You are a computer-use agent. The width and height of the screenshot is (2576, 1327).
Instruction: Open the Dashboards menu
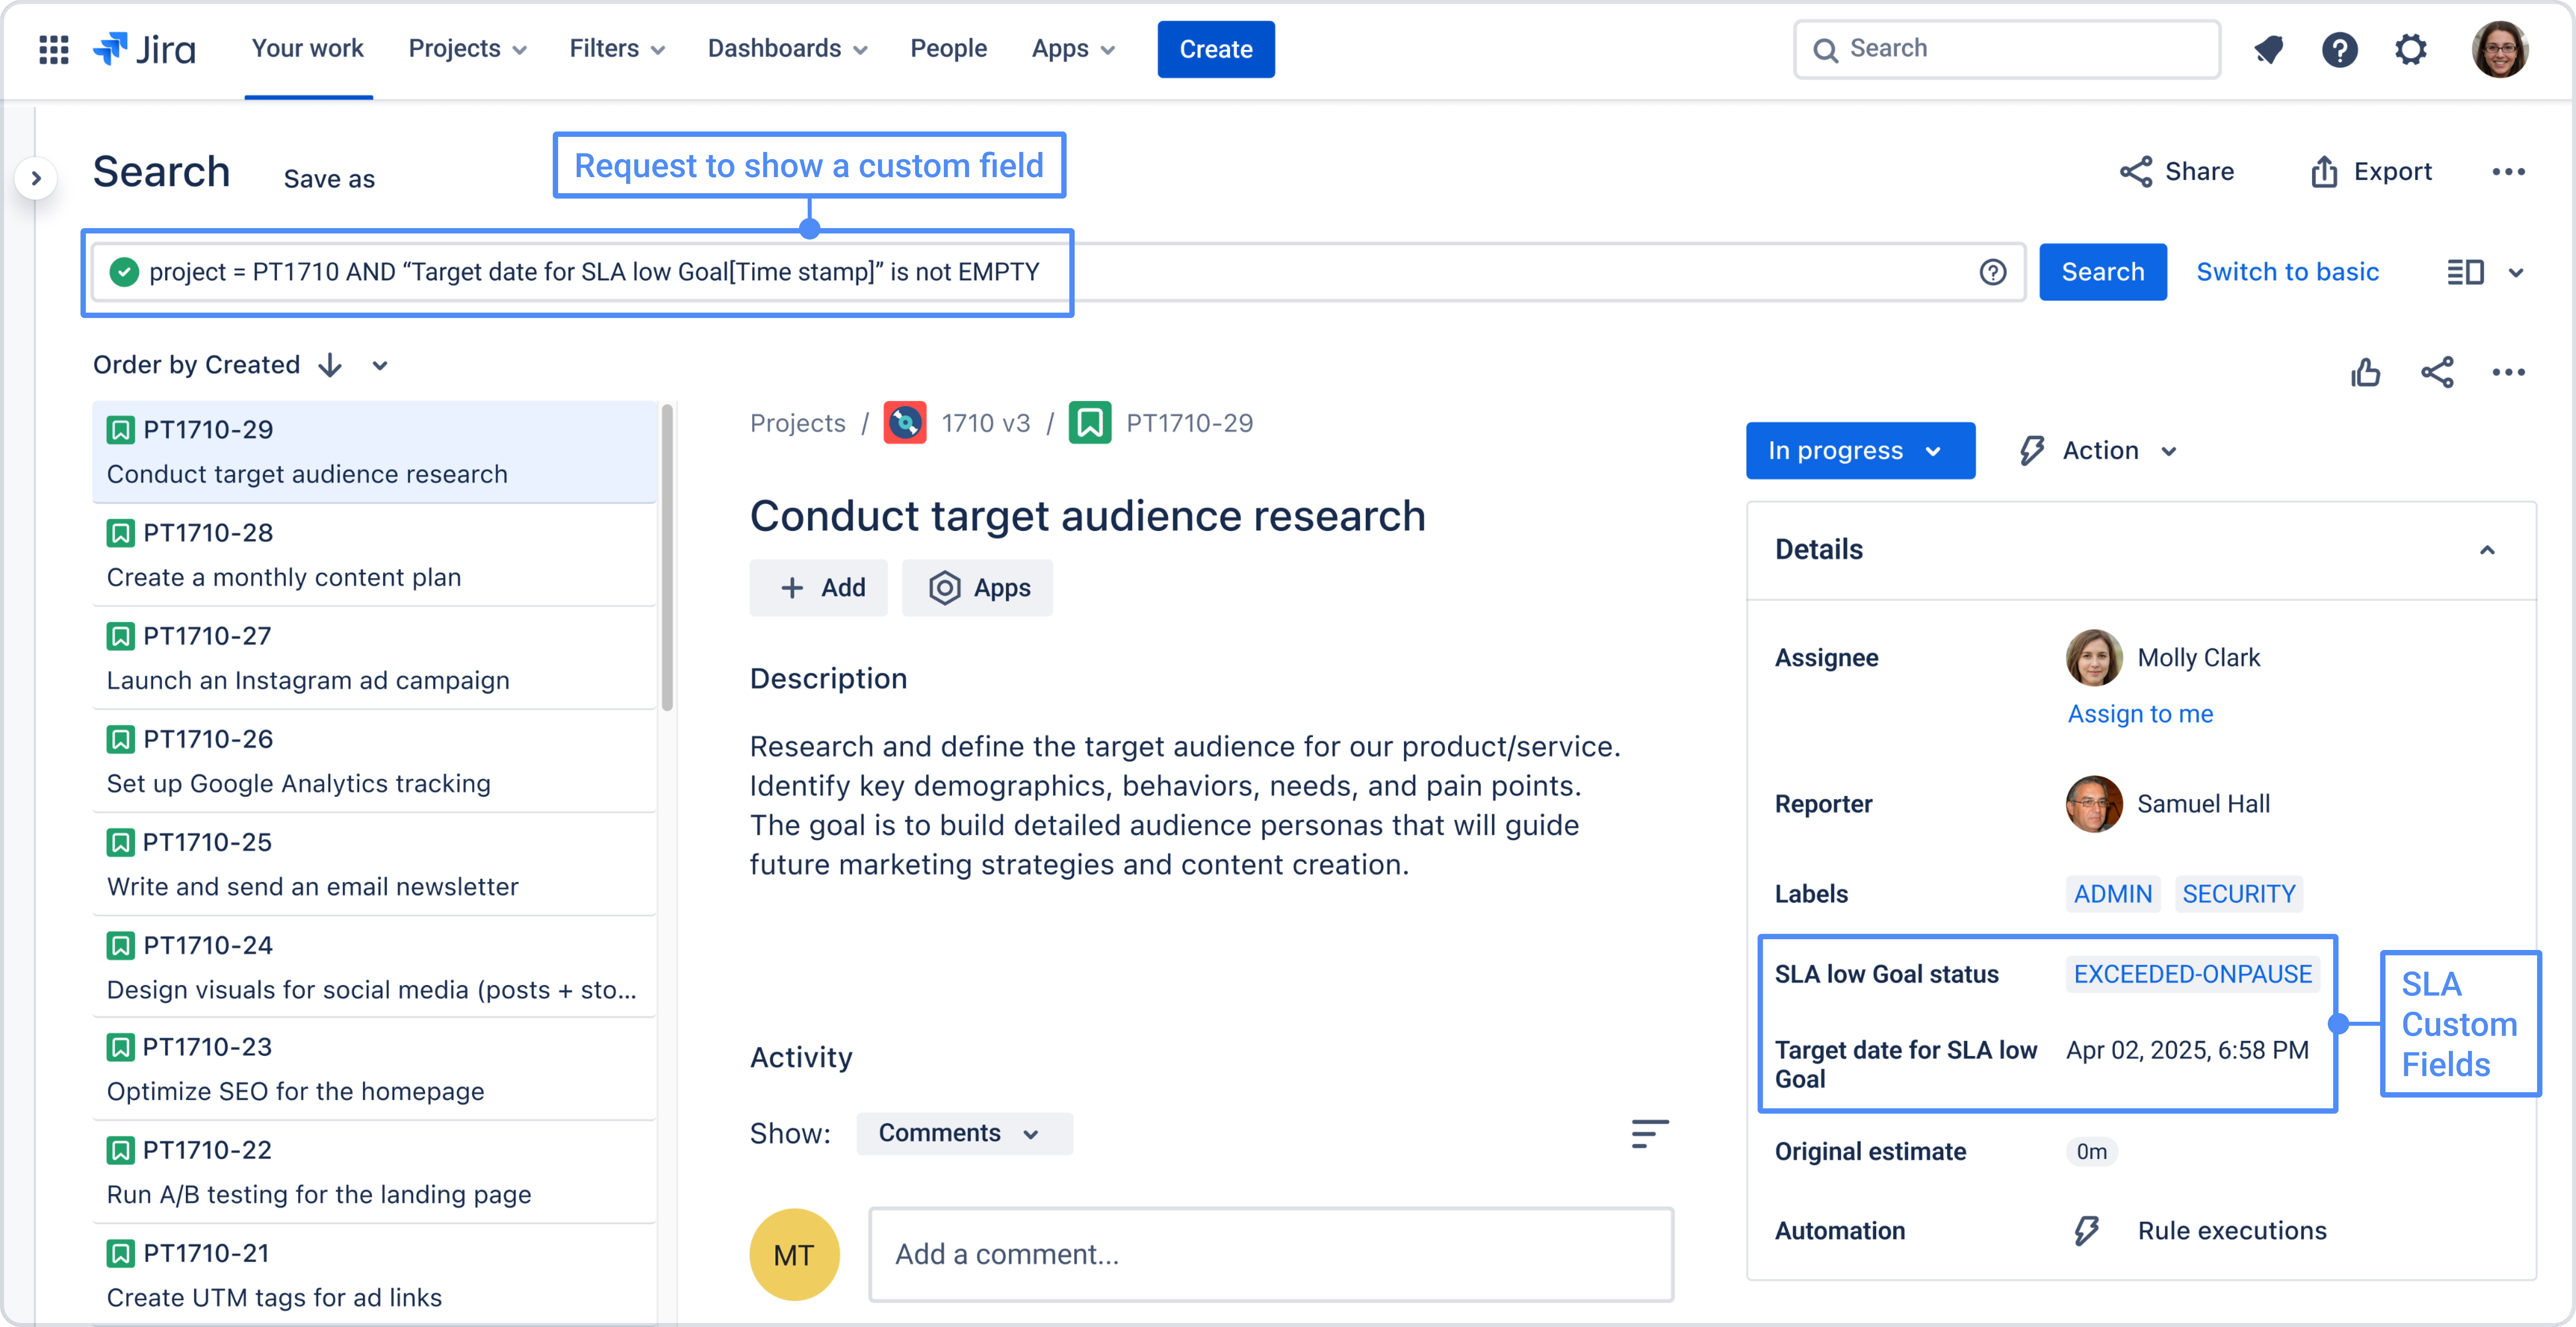(x=787, y=49)
